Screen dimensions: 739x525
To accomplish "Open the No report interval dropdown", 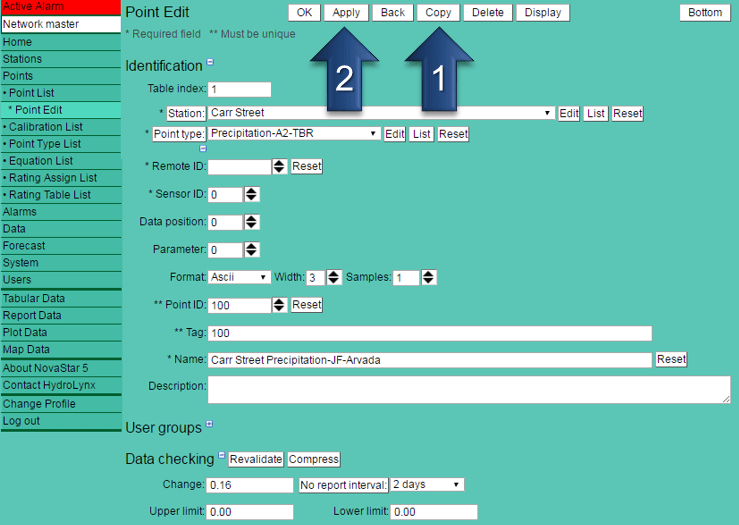I will pyautogui.click(x=427, y=485).
